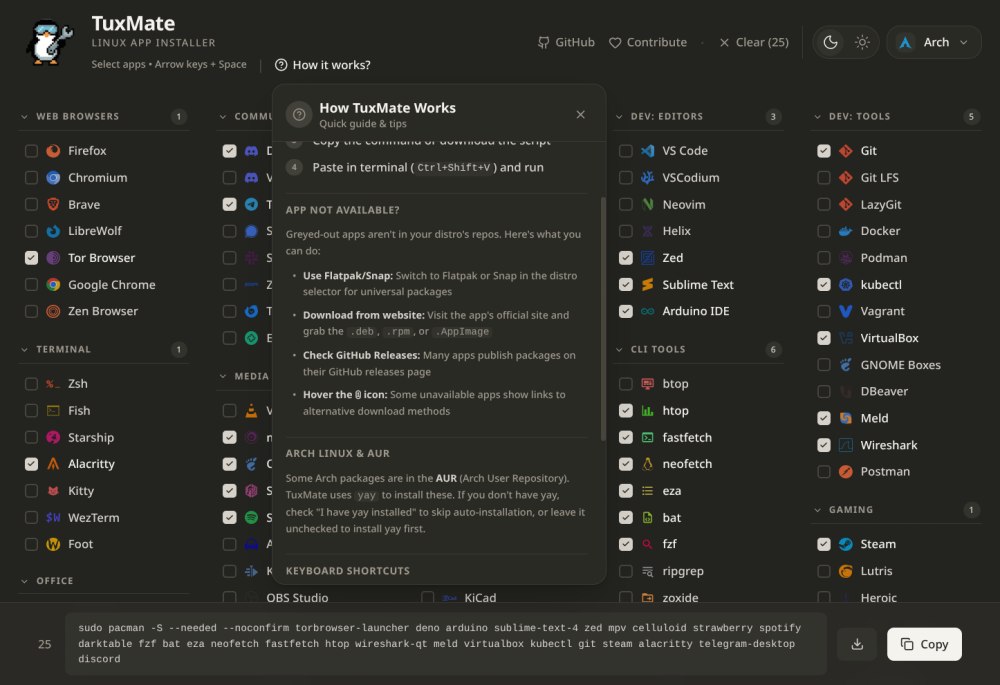Click the Docker whale icon
Viewport: 1000px width, 685px height.
tap(846, 231)
